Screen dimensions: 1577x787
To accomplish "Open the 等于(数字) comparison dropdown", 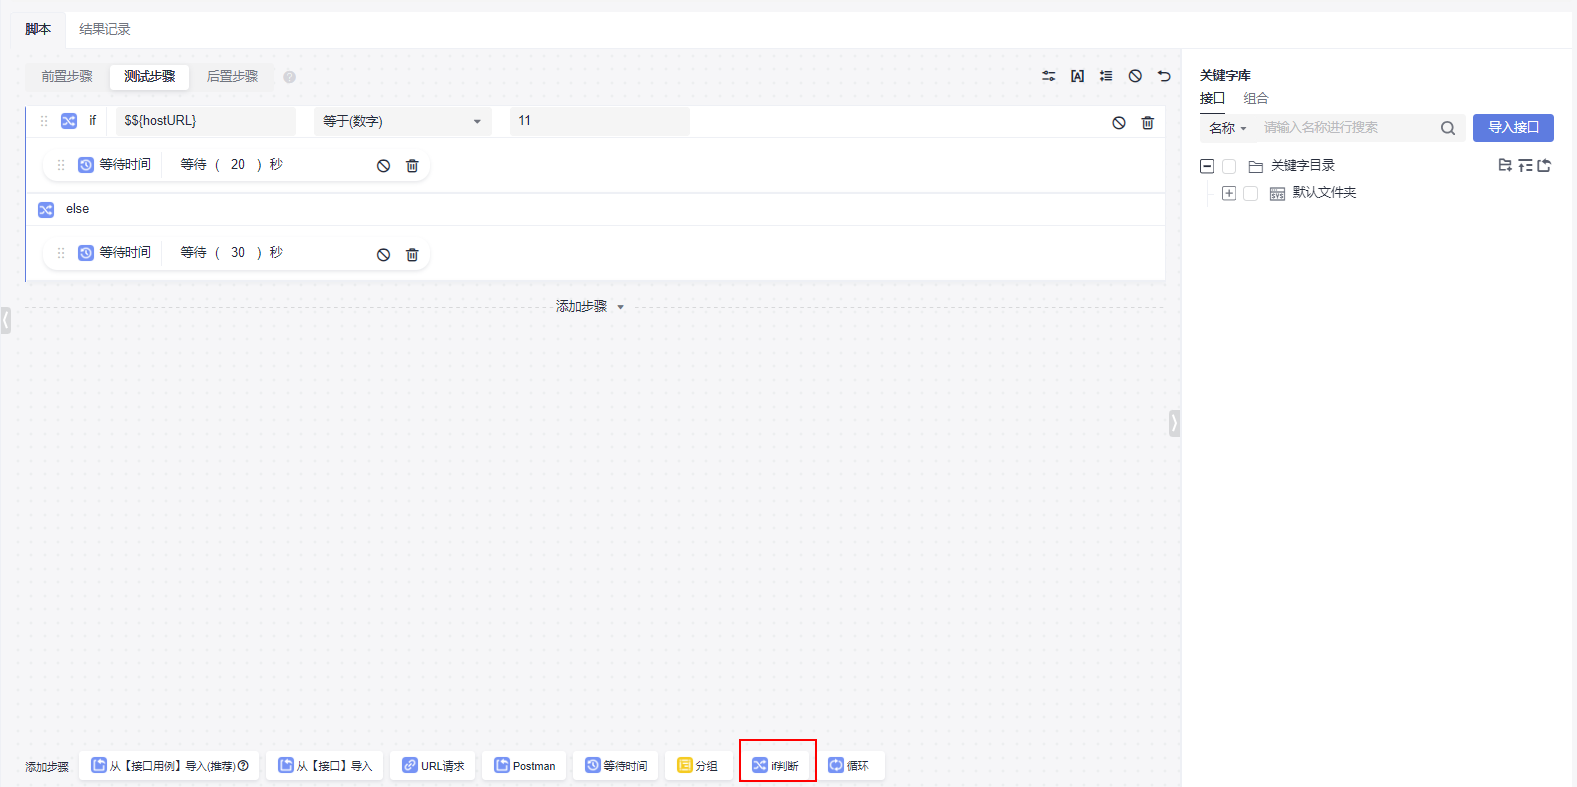I will (x=402, y=121).
